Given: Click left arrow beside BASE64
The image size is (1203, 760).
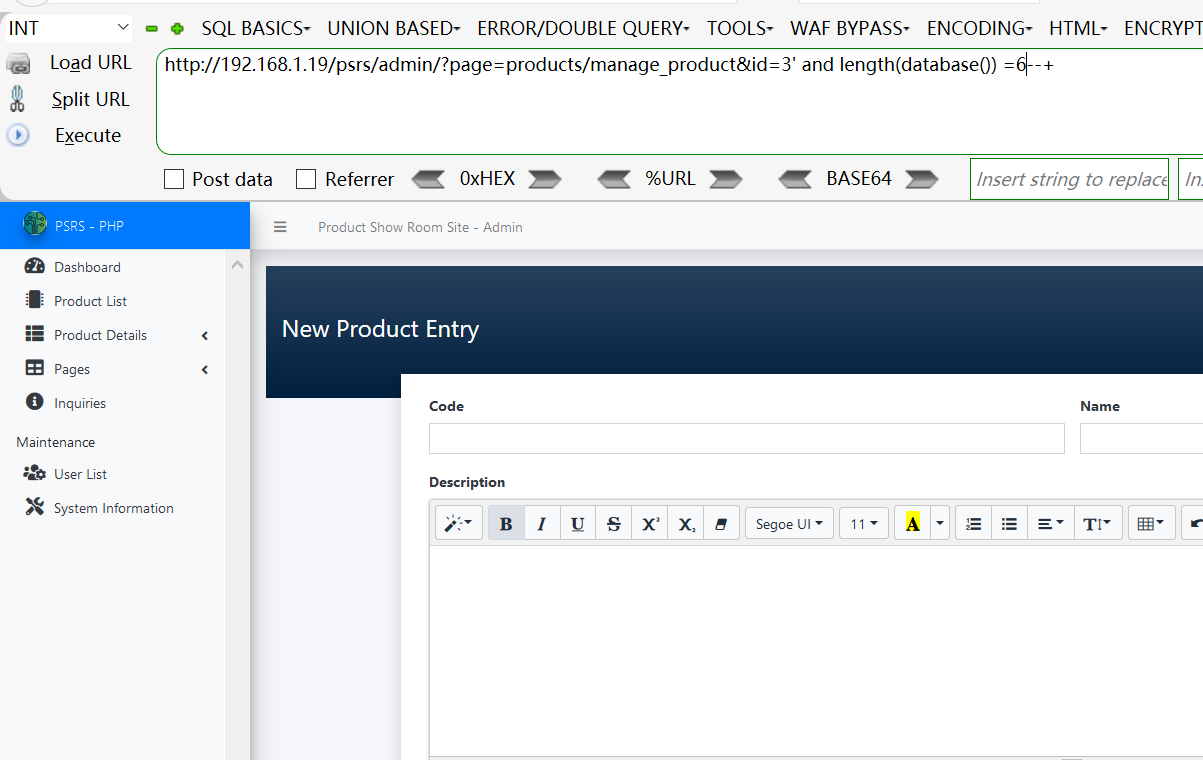Looking at the screenshot, I should tap(796, 179).
